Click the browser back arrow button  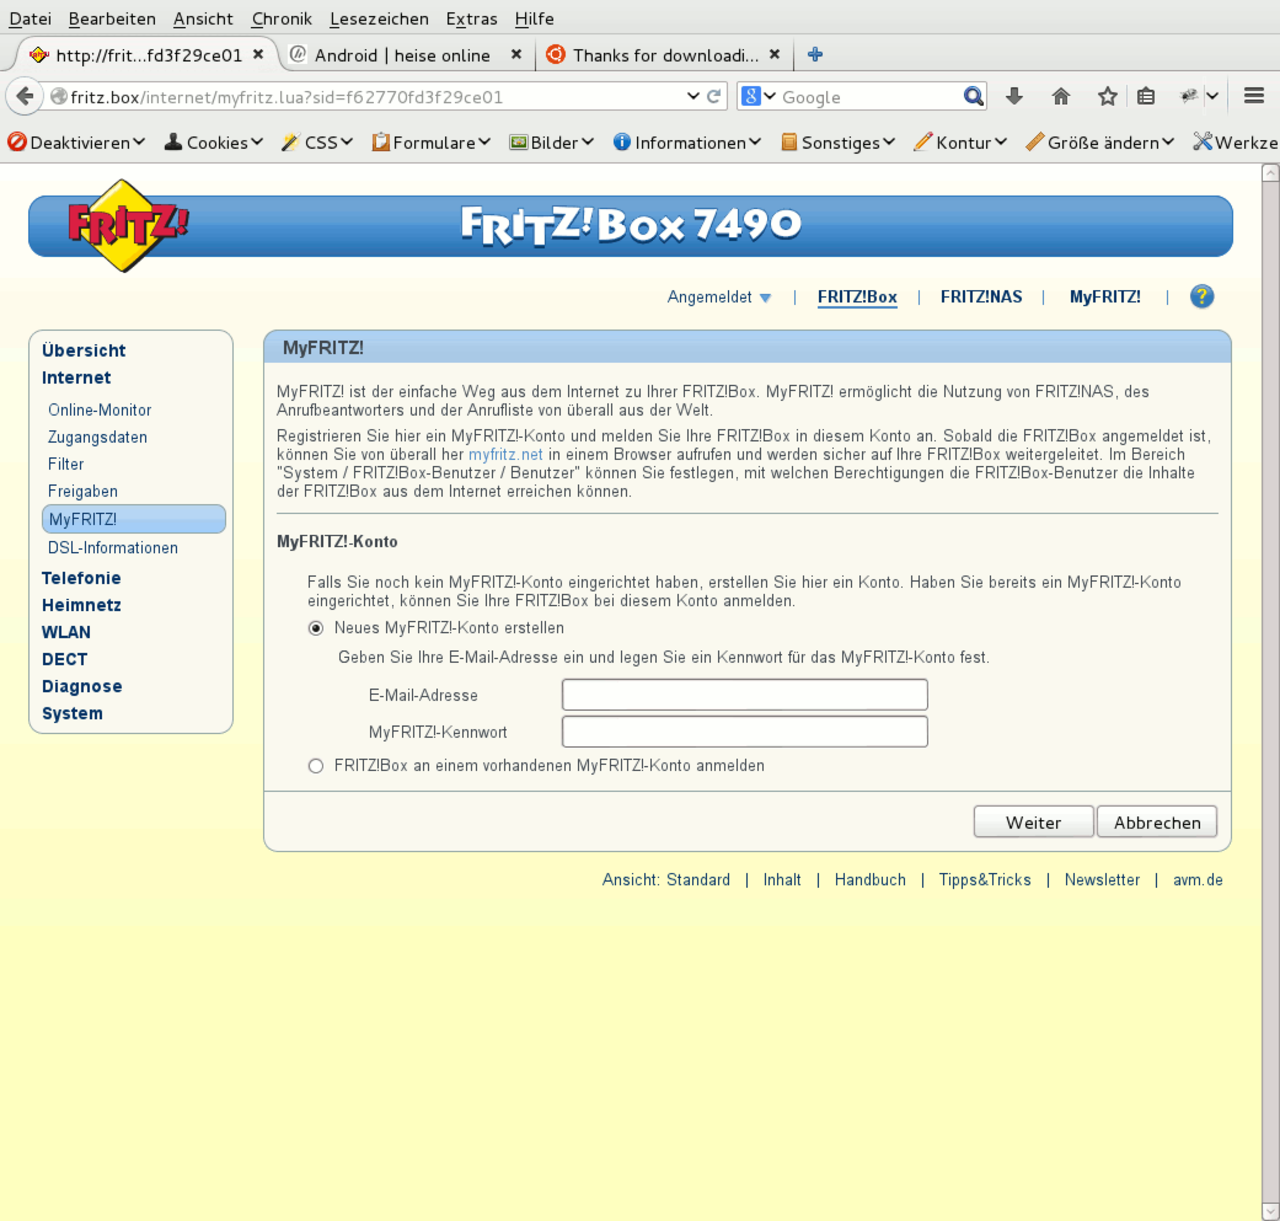pyautogui.click(x=24, y=96)
